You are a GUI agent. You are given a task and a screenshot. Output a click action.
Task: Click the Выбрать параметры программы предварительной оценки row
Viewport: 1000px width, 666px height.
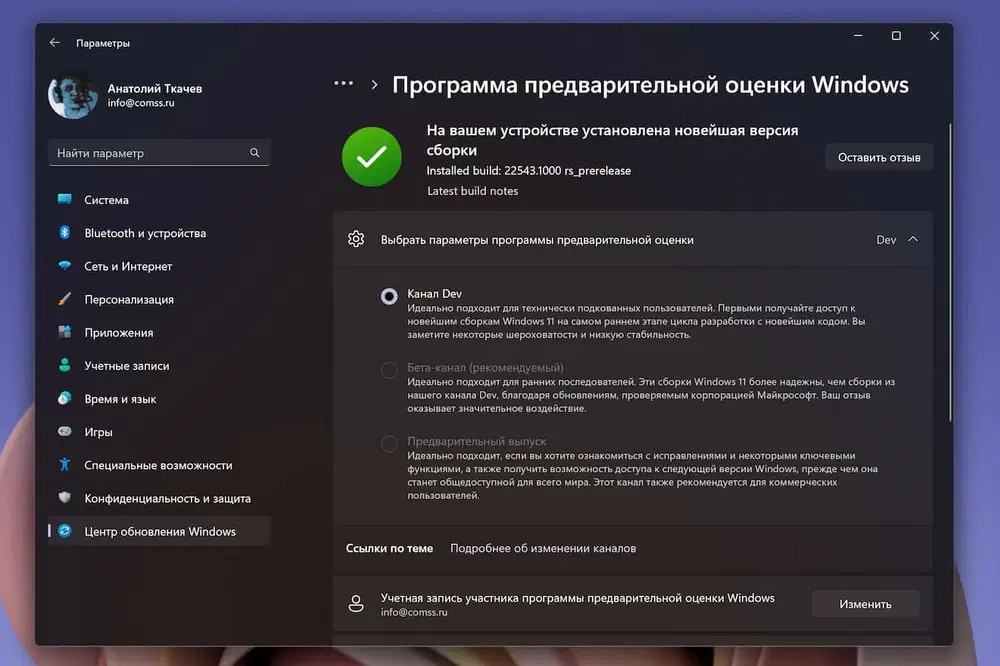(633, 239)
